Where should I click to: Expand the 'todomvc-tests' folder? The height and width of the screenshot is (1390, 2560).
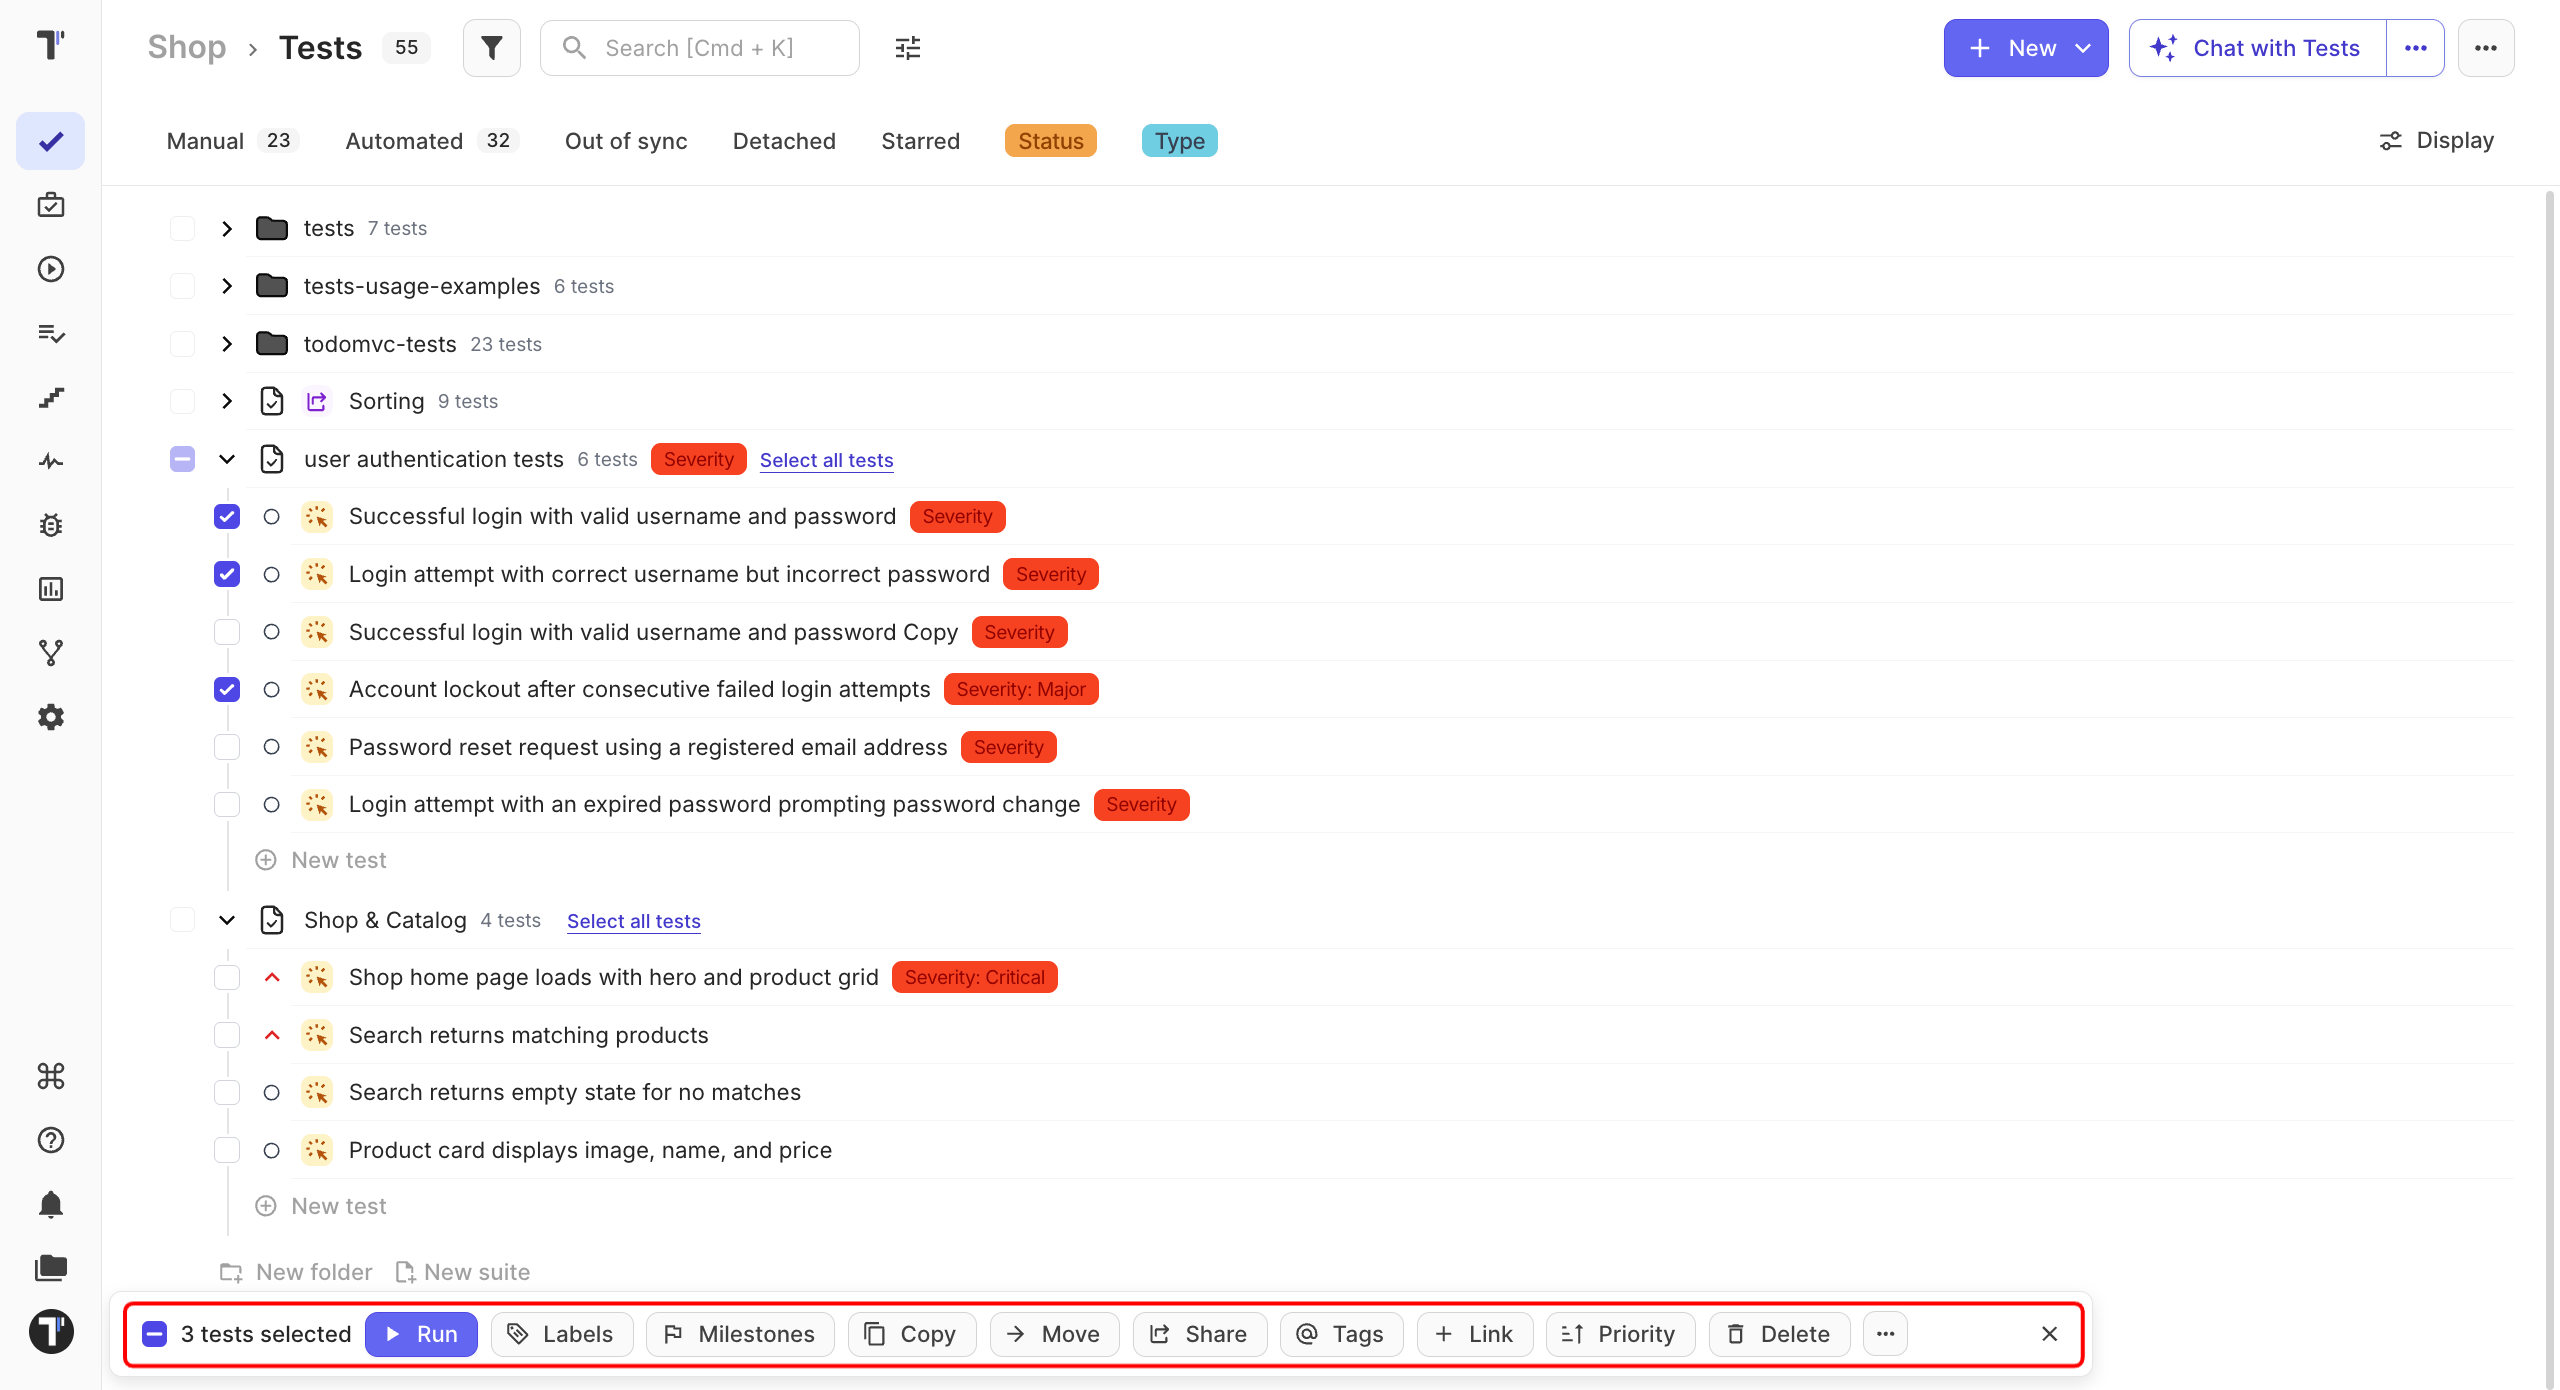227,344
